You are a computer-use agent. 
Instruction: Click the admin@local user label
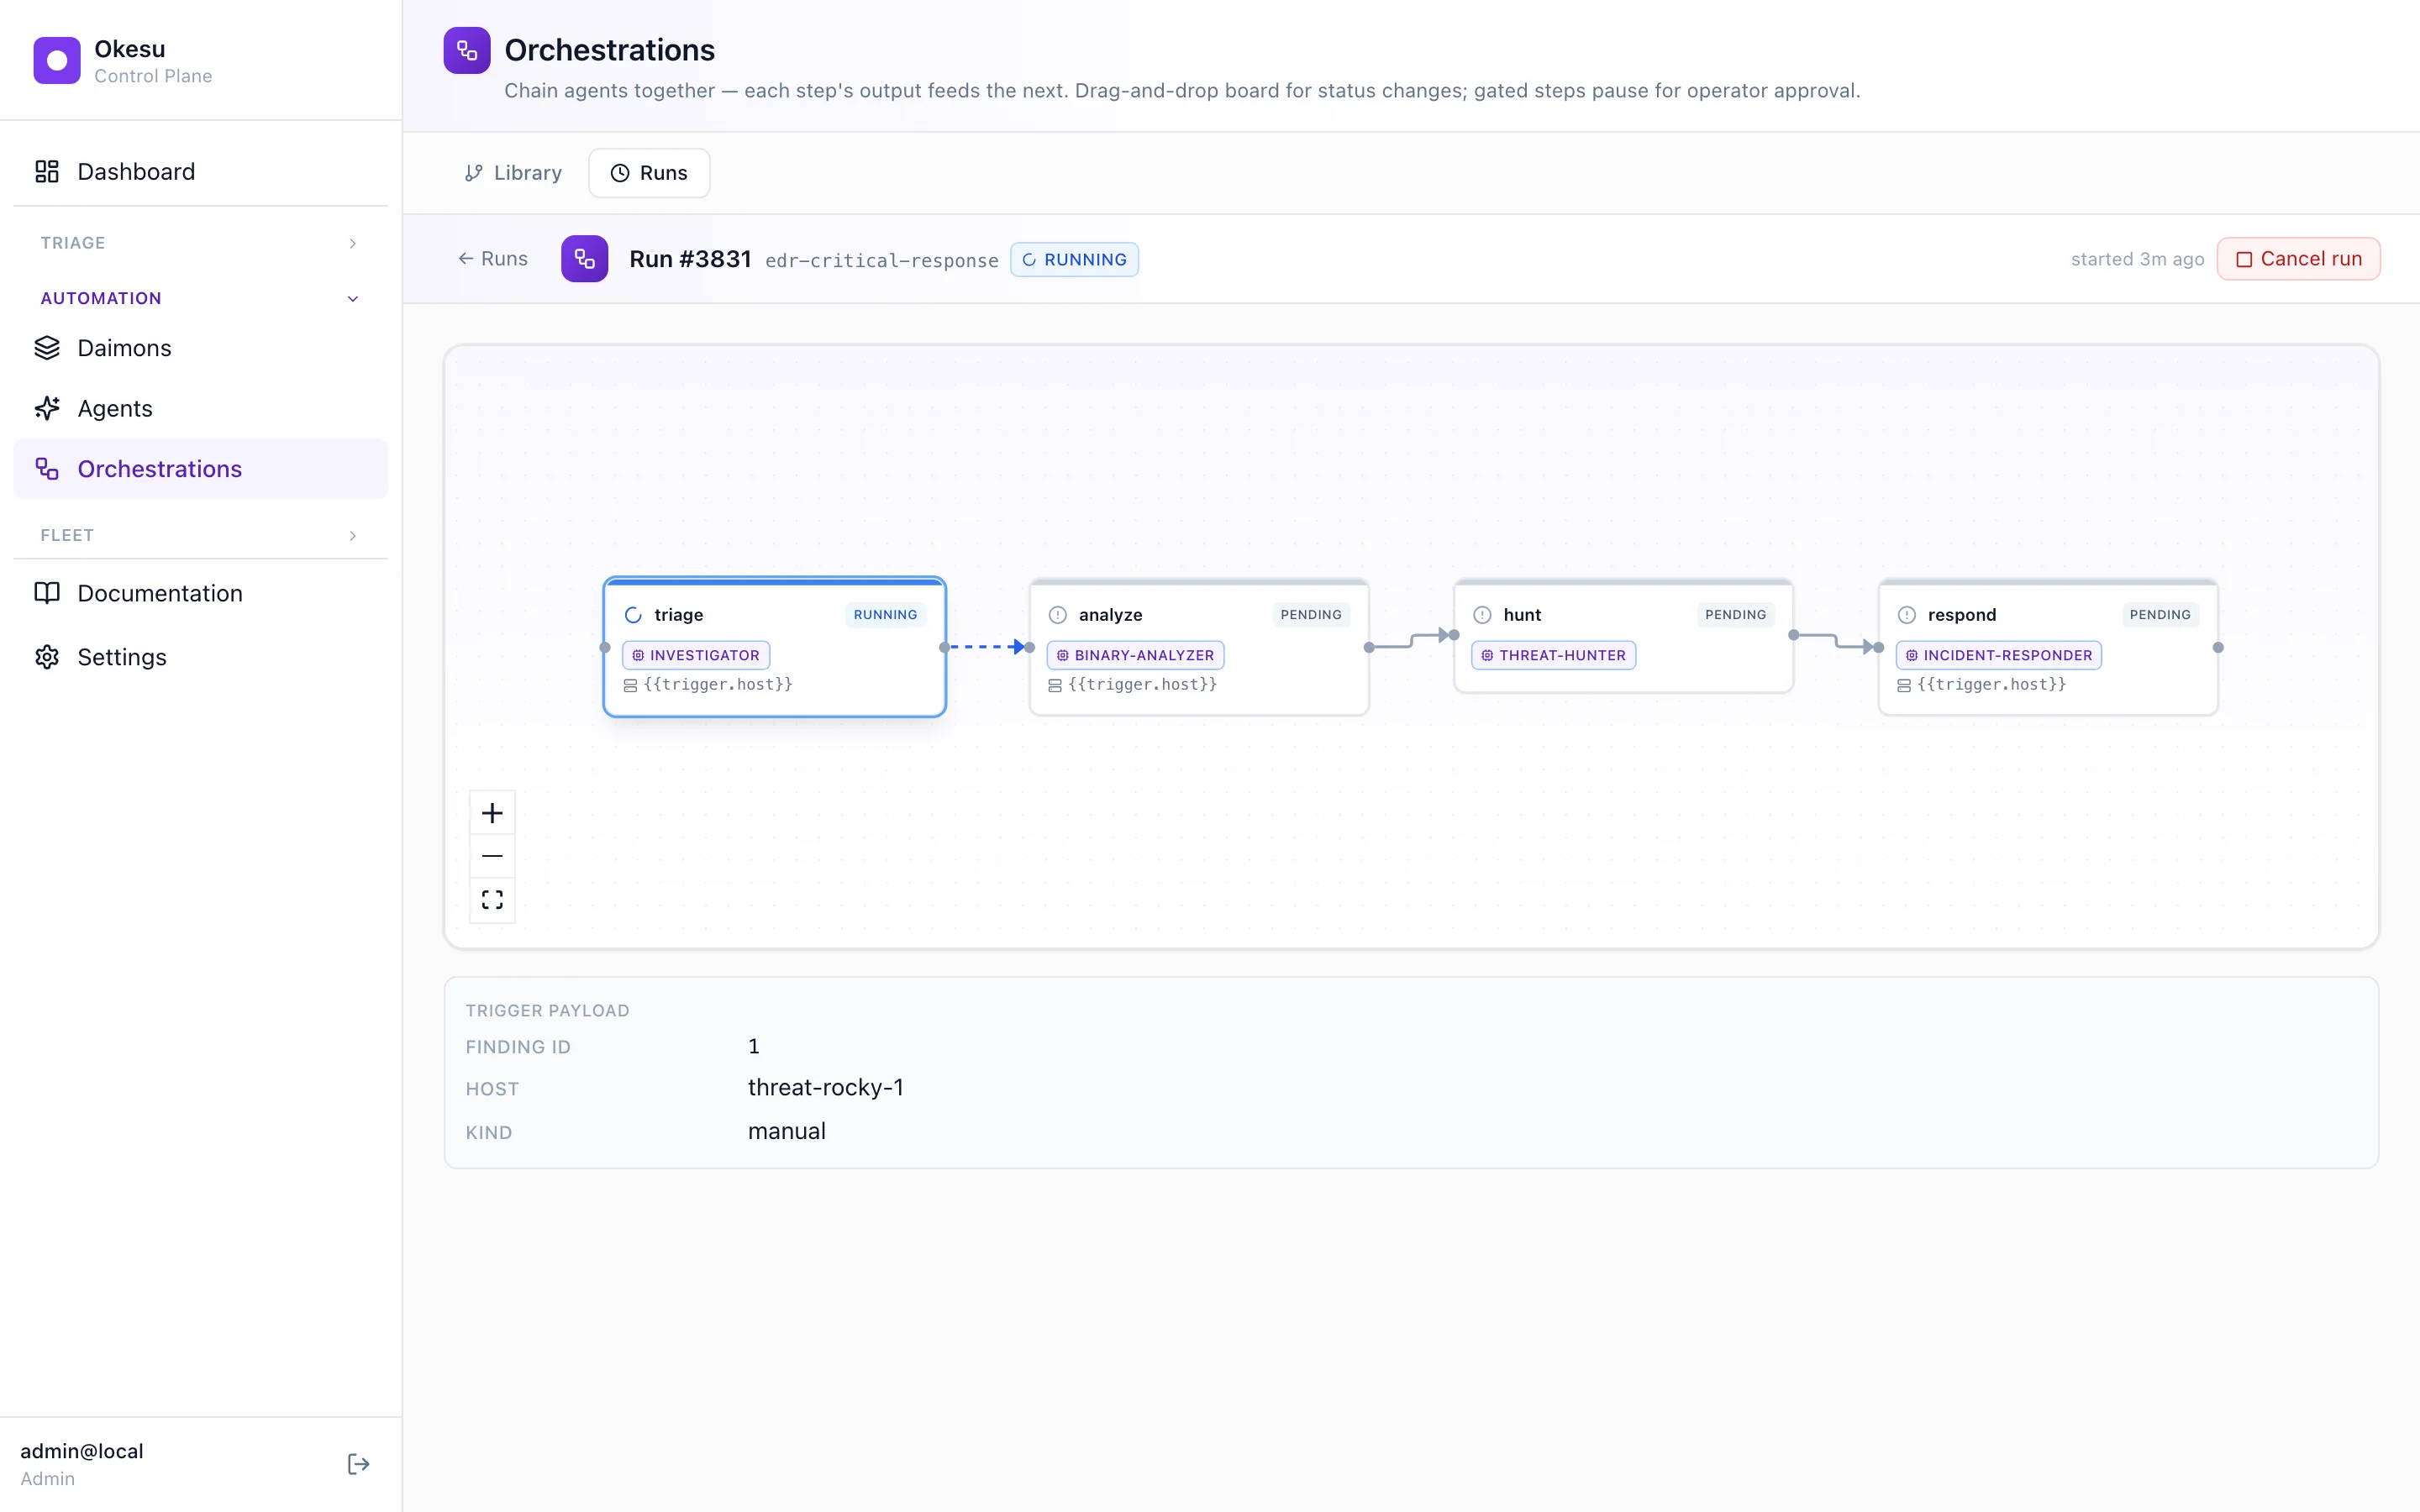coord(82,1451)
